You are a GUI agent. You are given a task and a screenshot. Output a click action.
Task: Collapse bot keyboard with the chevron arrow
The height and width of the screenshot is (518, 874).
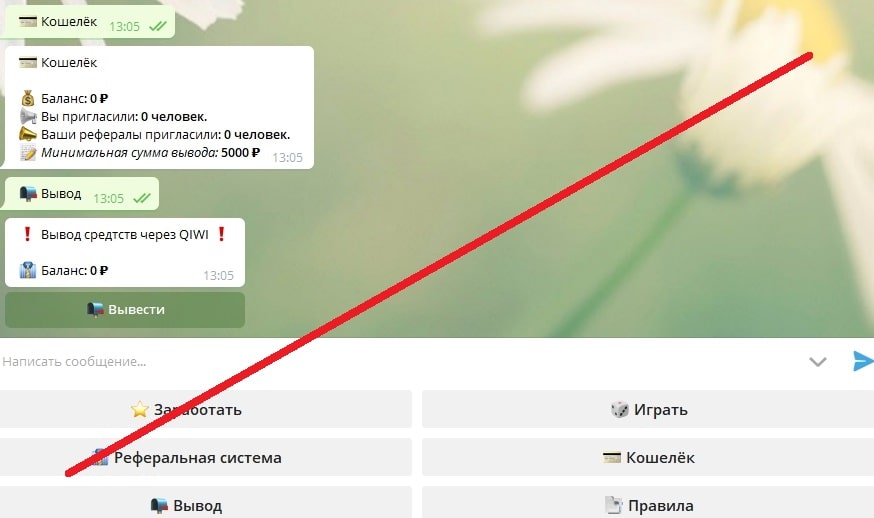pos(817,362)
